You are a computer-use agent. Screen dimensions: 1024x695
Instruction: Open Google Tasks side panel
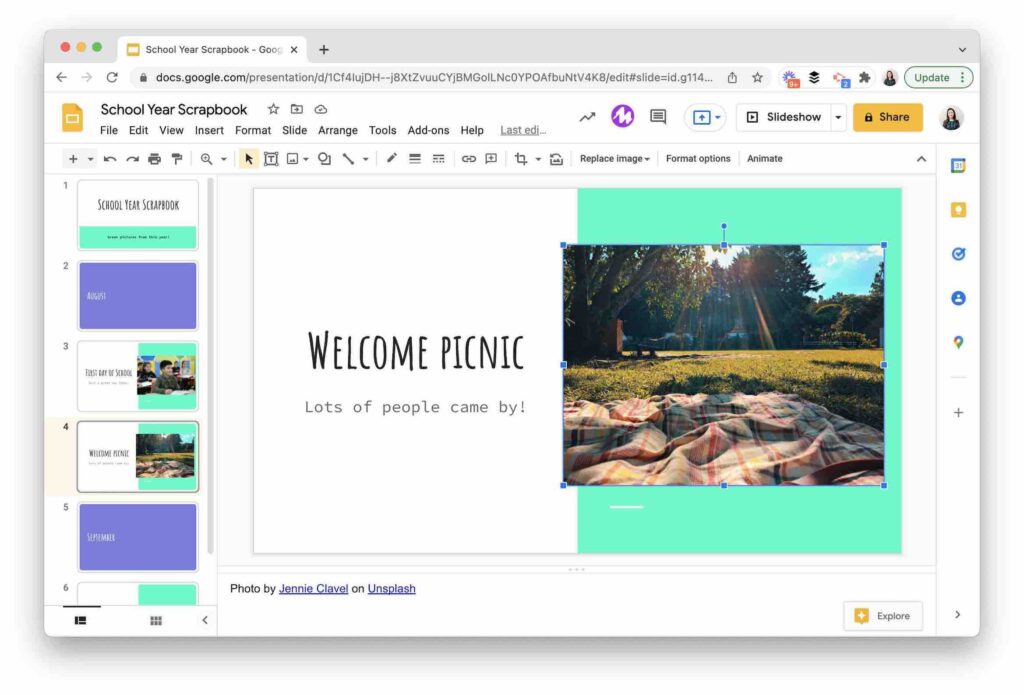click(x=958, y=253)
